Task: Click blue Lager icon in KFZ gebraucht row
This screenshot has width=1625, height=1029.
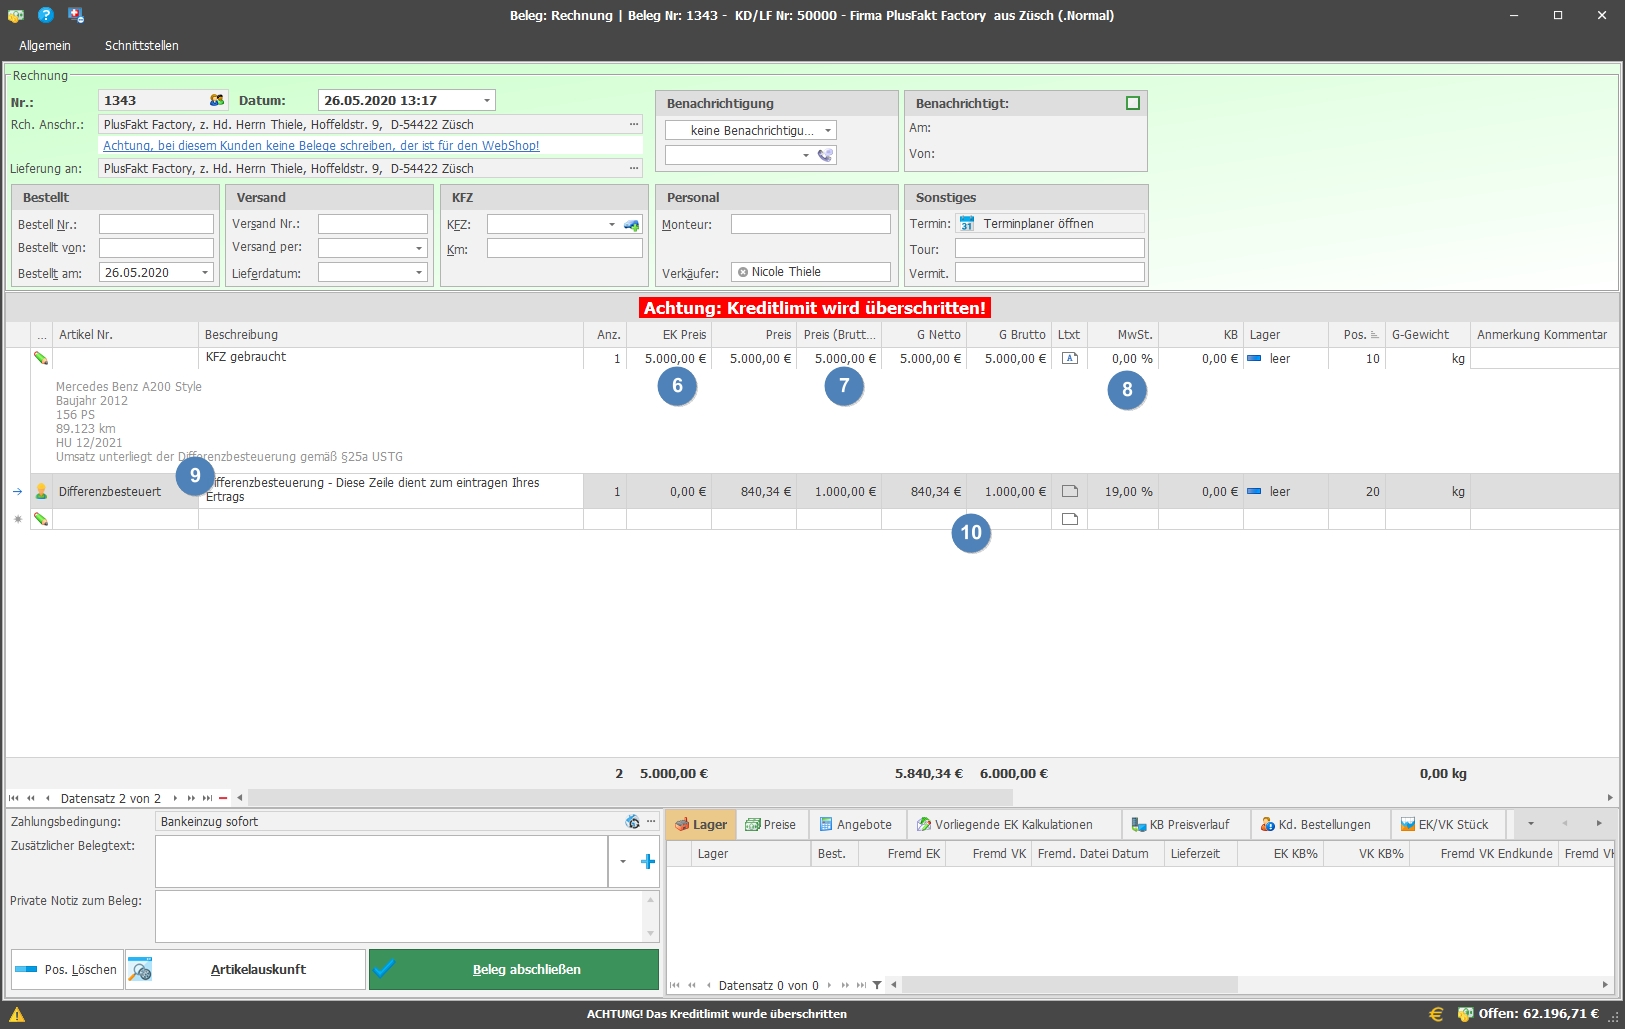Action: pos(1254,358)
